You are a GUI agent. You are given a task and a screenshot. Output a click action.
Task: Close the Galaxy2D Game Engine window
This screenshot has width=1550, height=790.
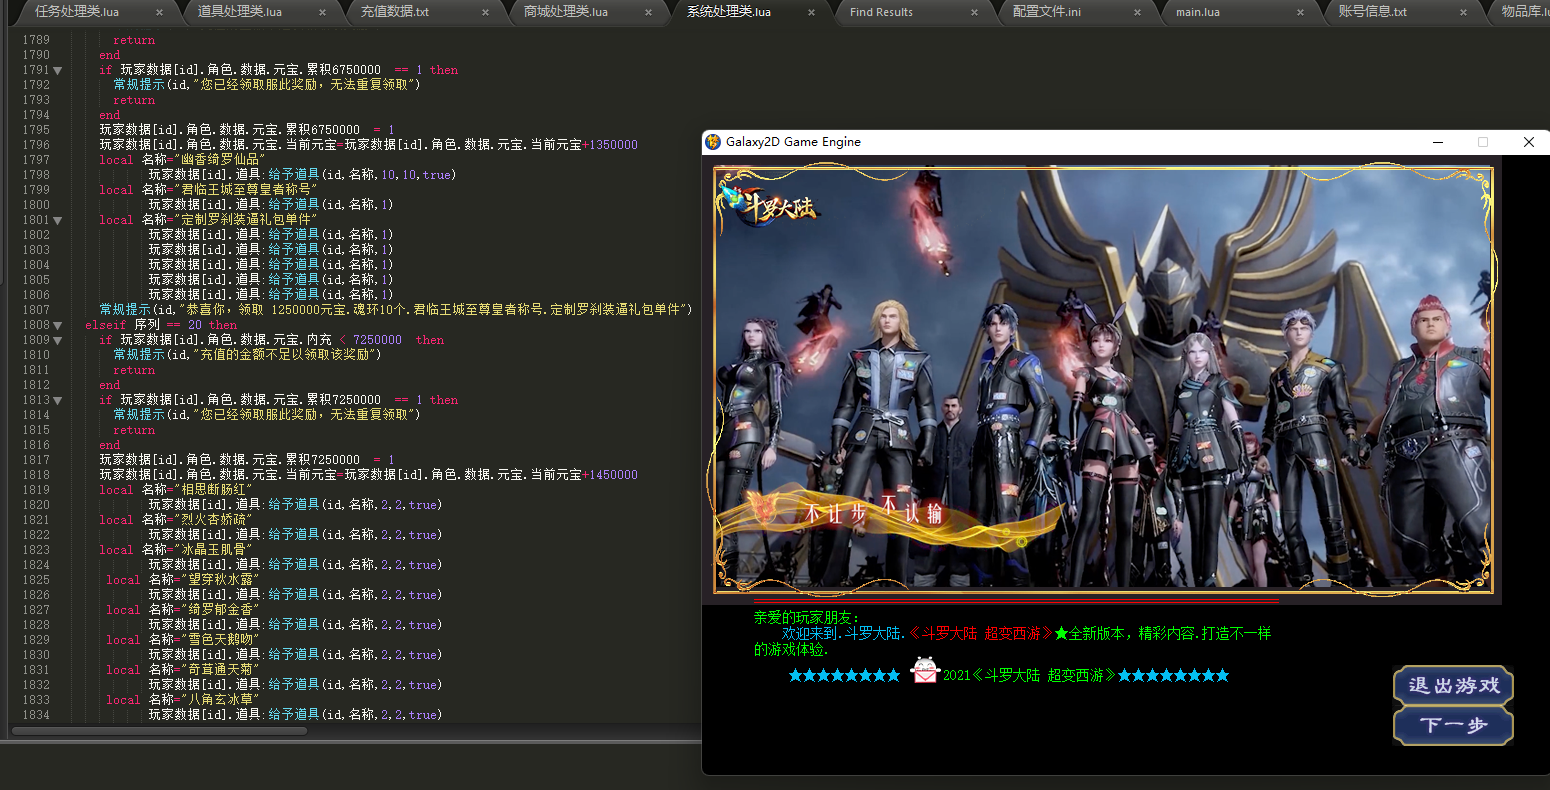(1528, 142)
